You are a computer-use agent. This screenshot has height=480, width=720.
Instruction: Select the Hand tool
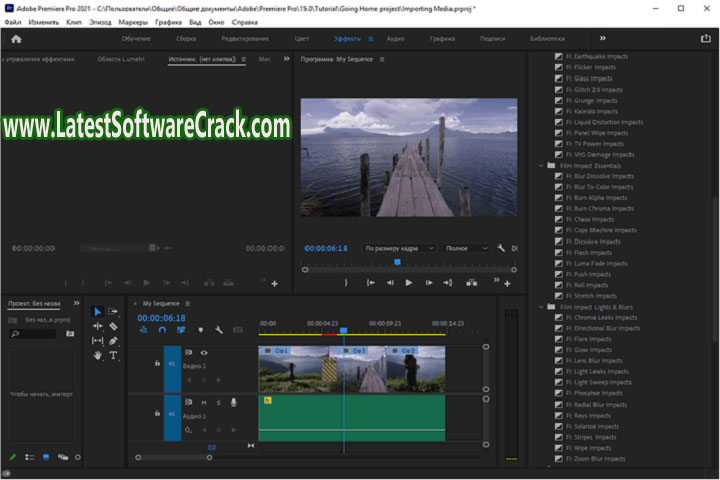tap(97, 355)
